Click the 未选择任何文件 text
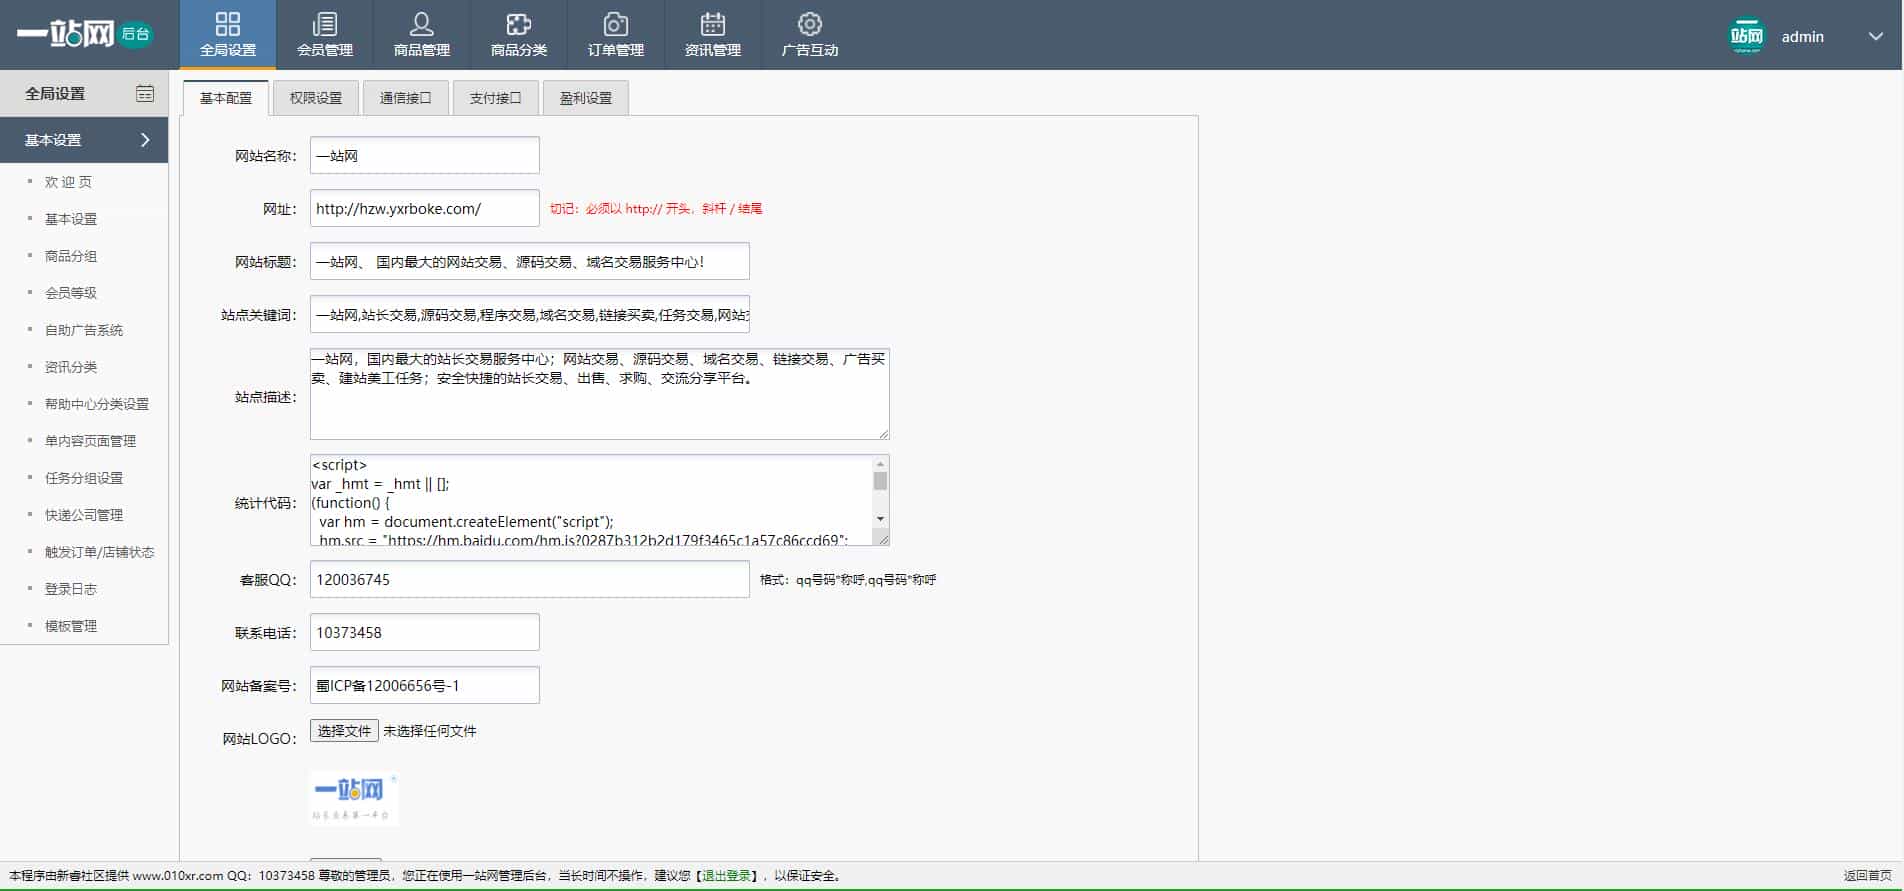This screenshot has width=1904, height=891. tap(430, 731)
